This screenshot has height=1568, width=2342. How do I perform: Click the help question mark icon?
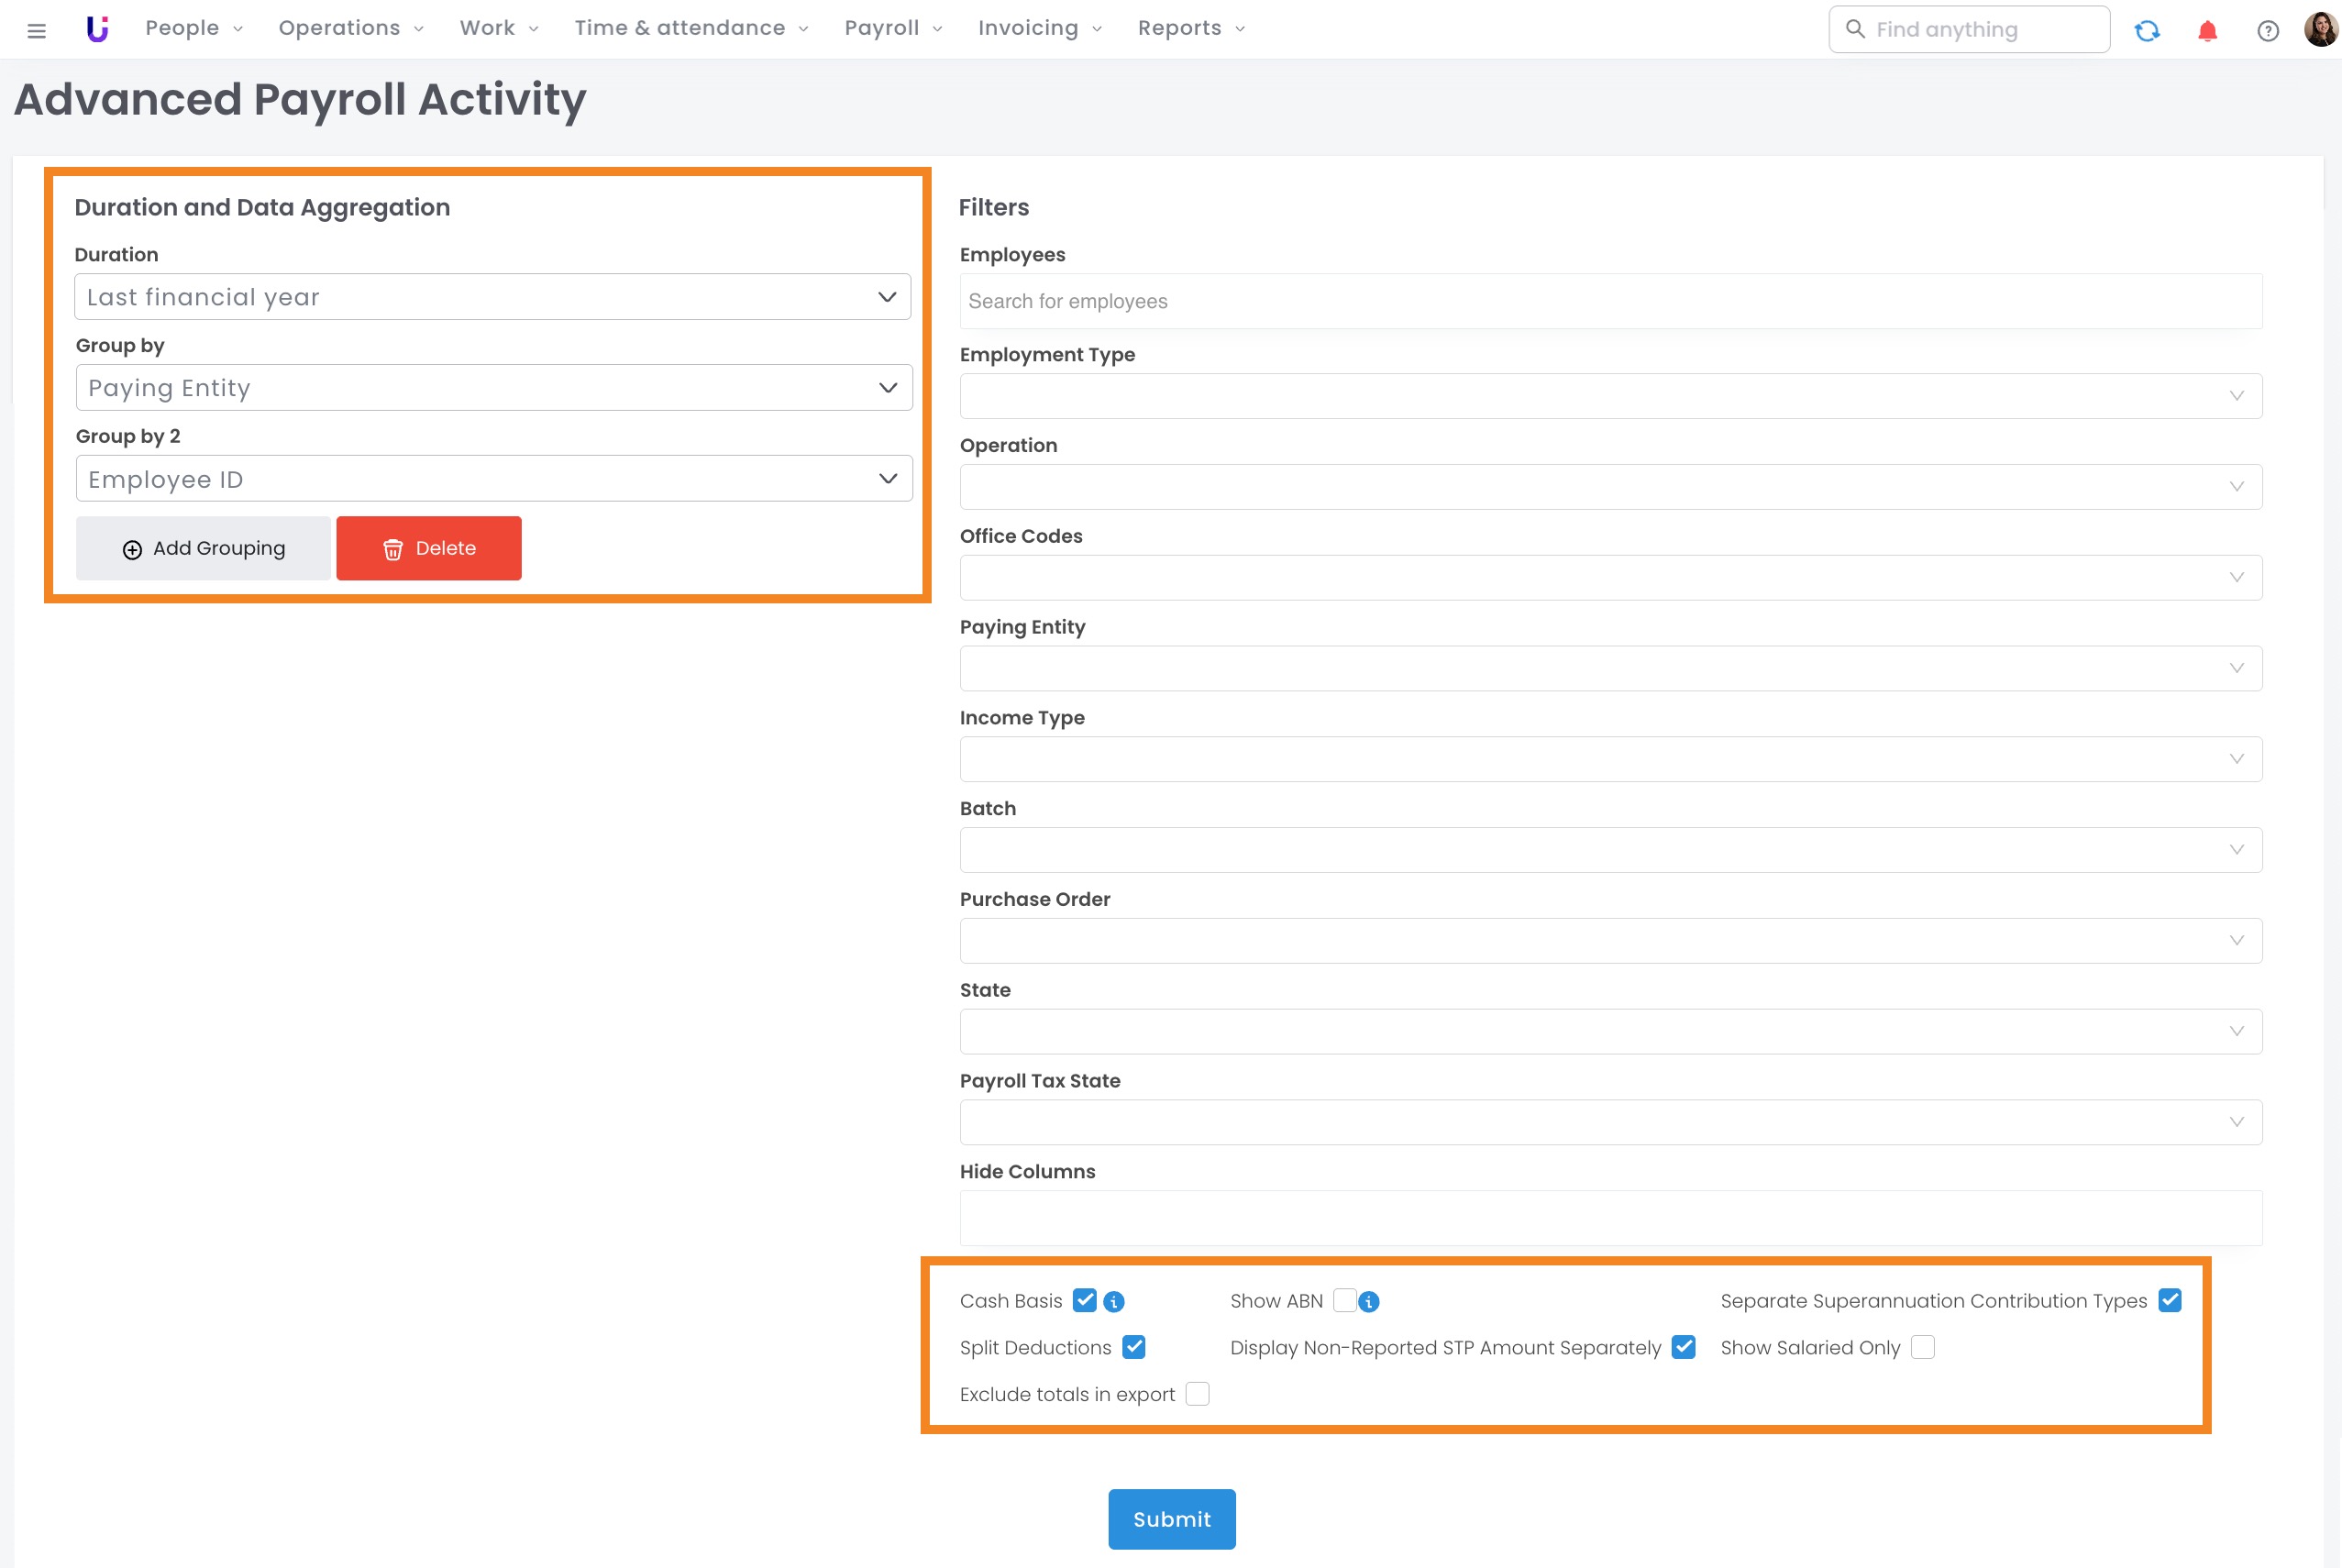2267,31
